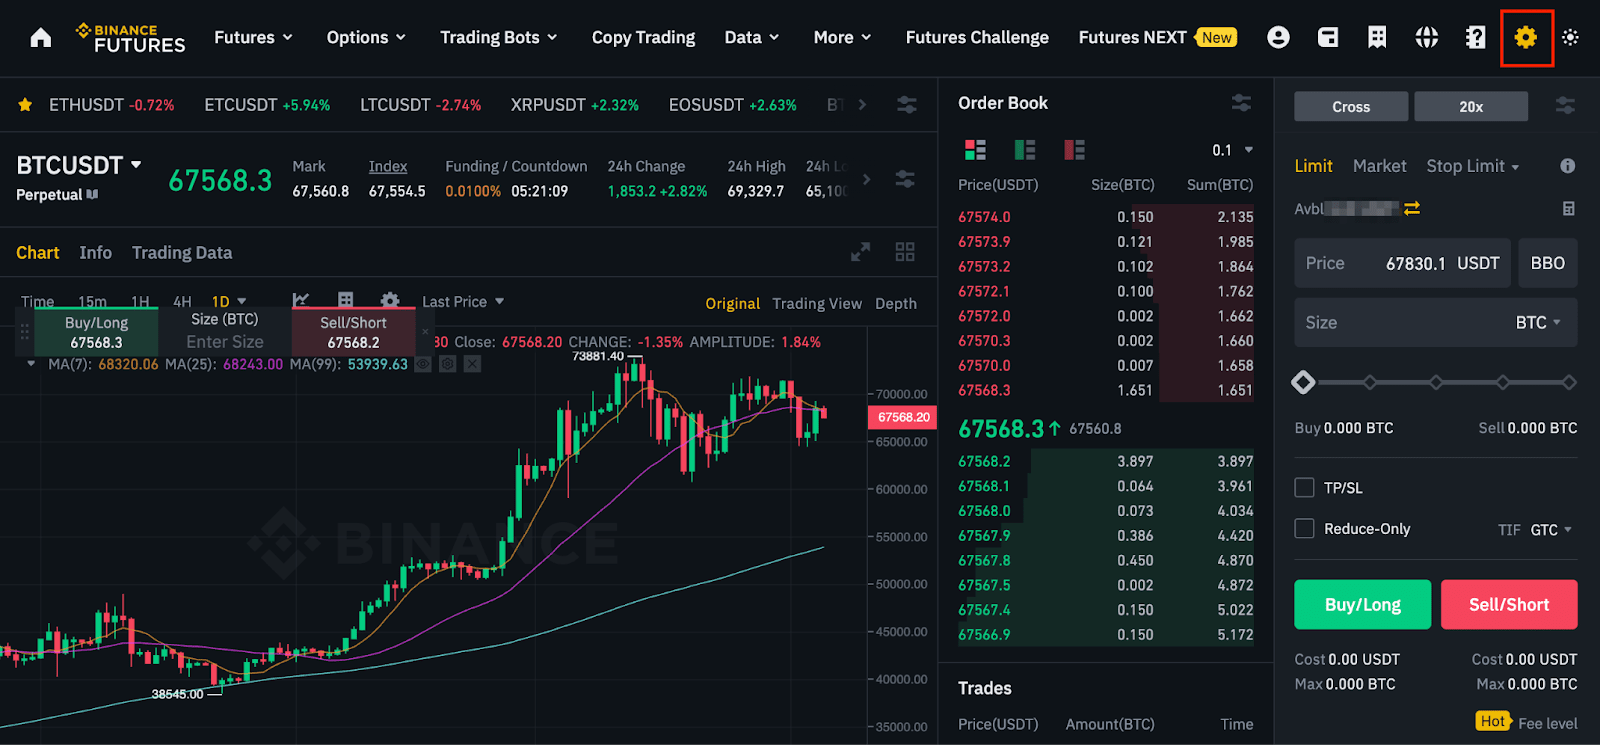Click the Size BTC input field

[x=1436, y=323]
